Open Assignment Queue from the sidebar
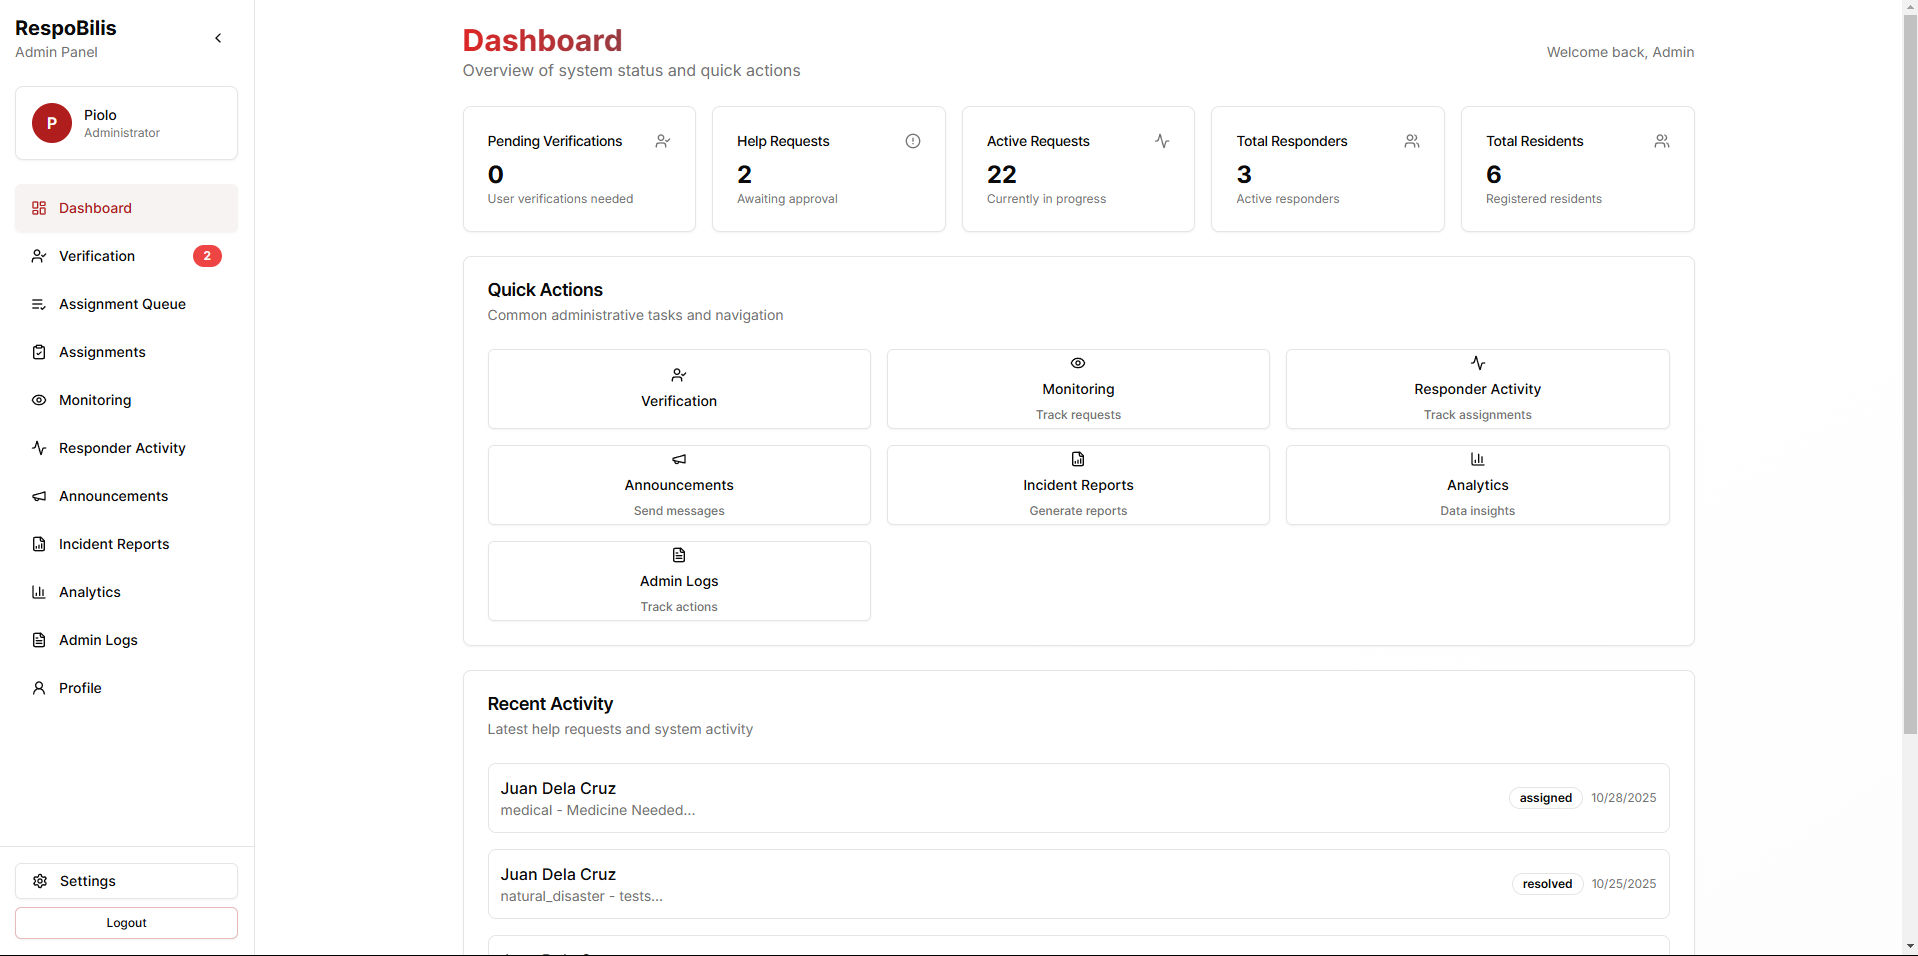 [x=126, y=304]
